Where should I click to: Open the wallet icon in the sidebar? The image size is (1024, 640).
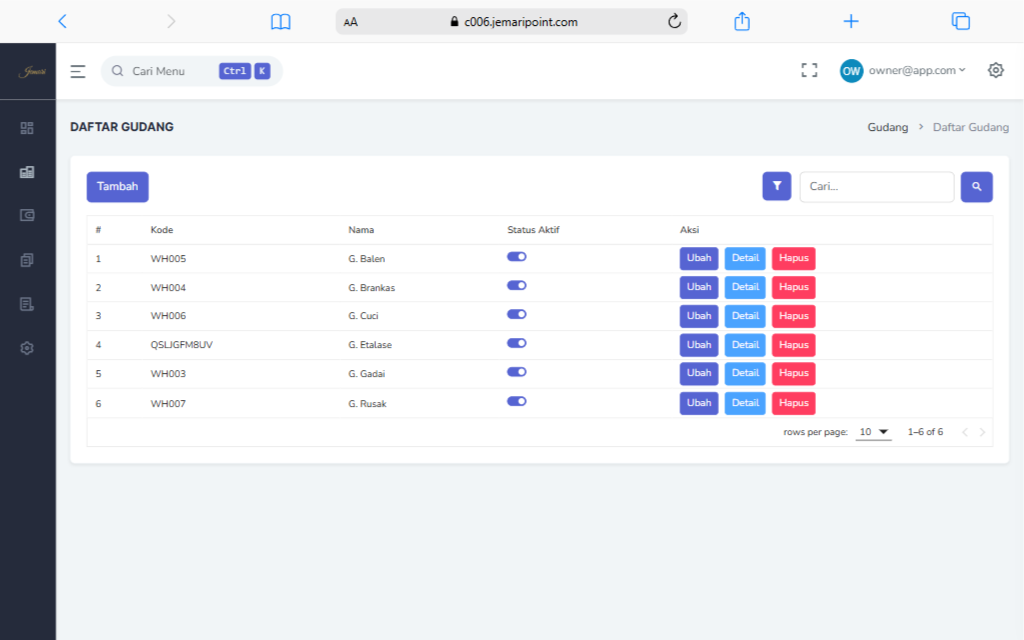27,215
